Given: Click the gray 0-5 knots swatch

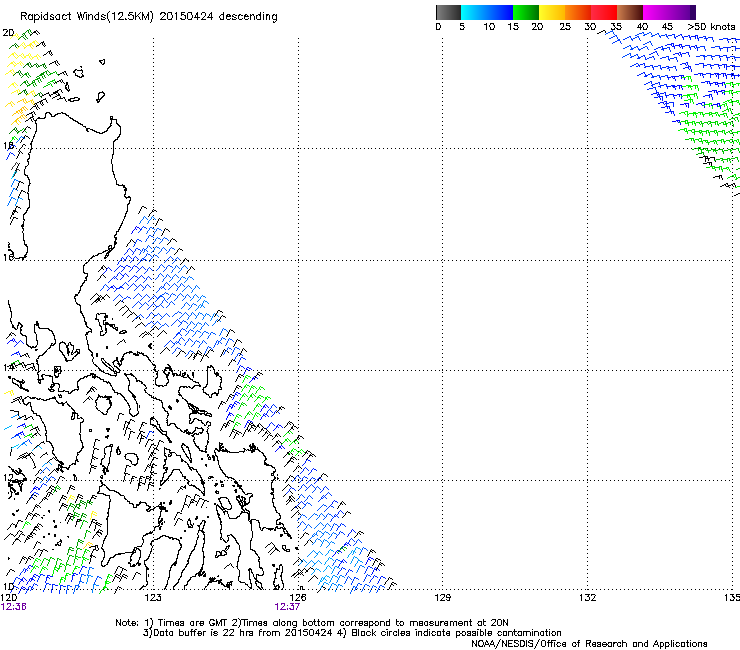Looking at the screenshot, I should [448, 12].
